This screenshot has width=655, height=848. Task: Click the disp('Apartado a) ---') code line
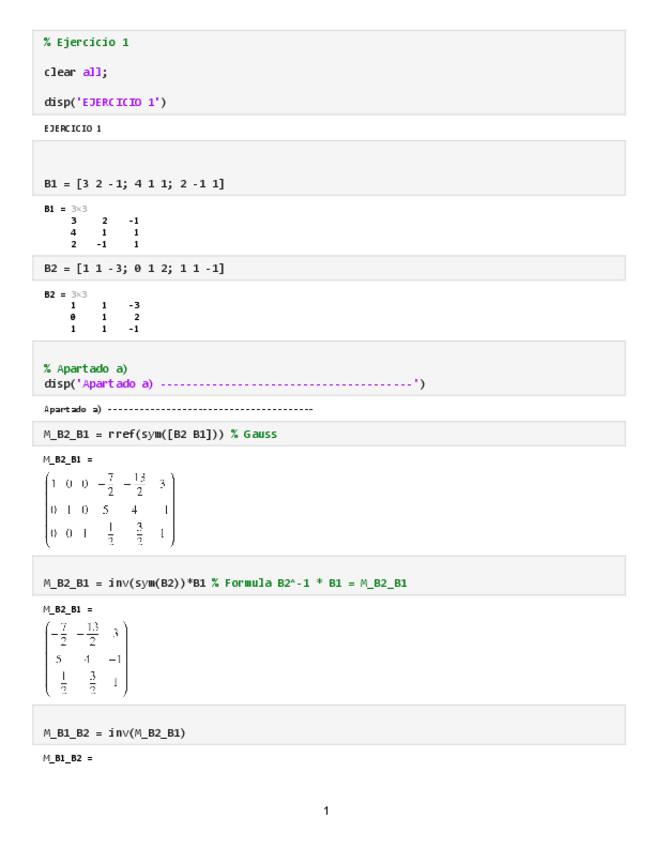point(234,383)
